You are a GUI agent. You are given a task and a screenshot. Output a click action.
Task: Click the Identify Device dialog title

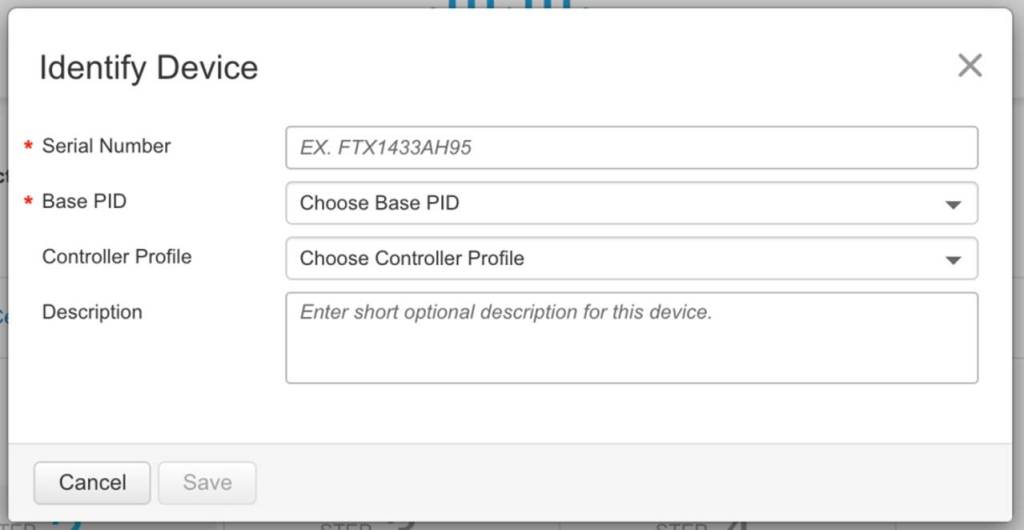tap(148, 68)
